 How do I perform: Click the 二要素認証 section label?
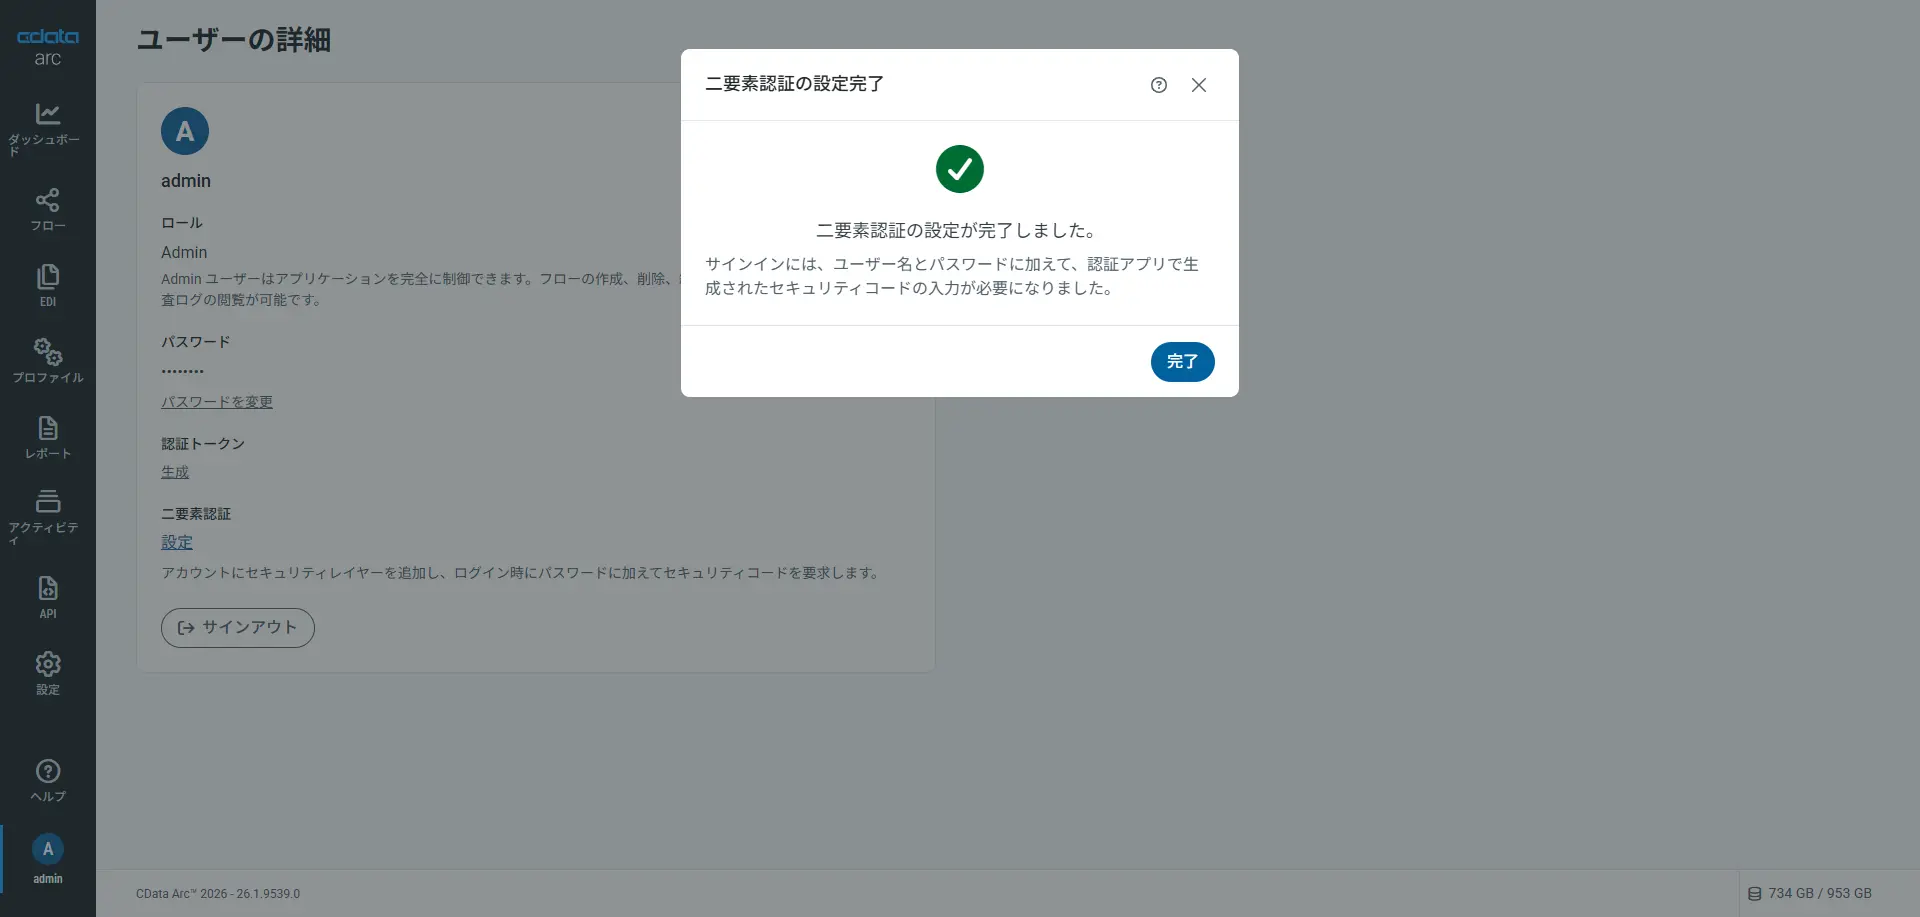coord(196,514)
